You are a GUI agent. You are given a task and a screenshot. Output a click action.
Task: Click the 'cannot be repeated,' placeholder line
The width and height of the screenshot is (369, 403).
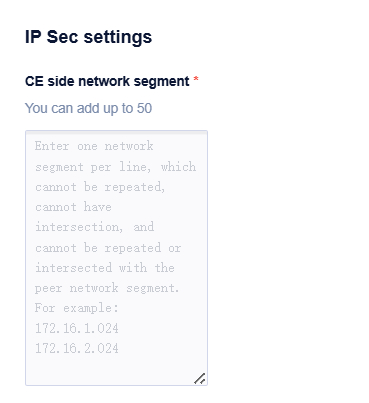tap(100, 187)
